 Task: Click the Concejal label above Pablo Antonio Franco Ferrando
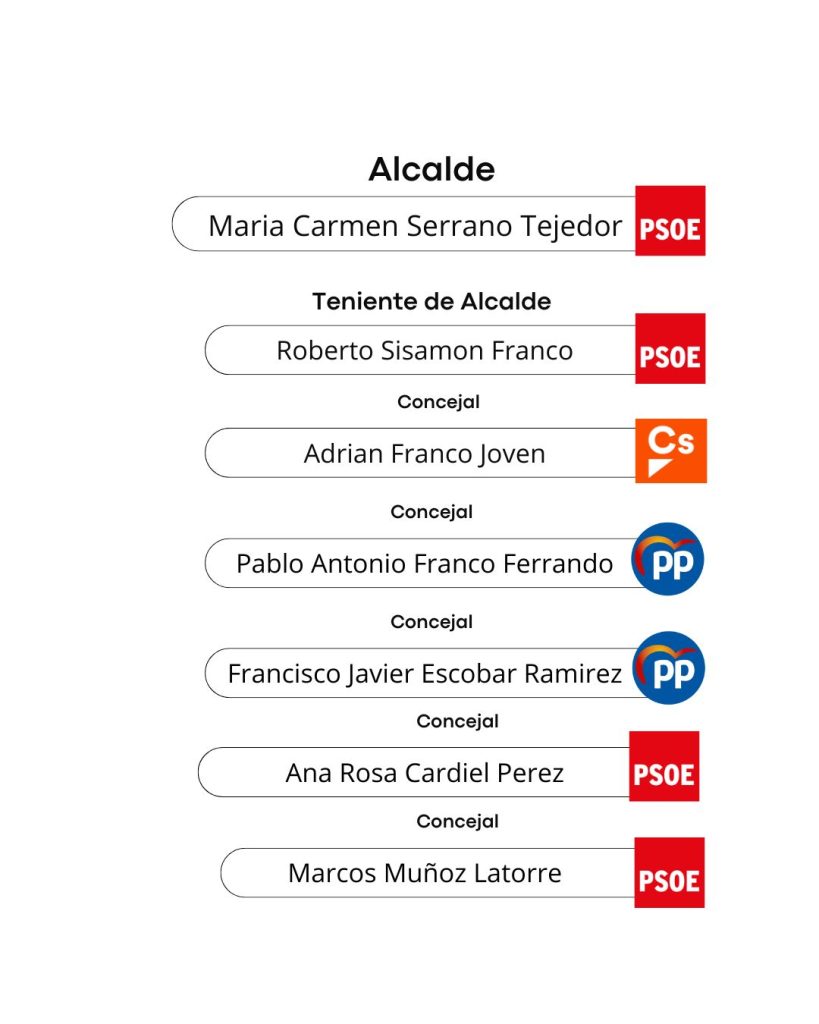431,512
